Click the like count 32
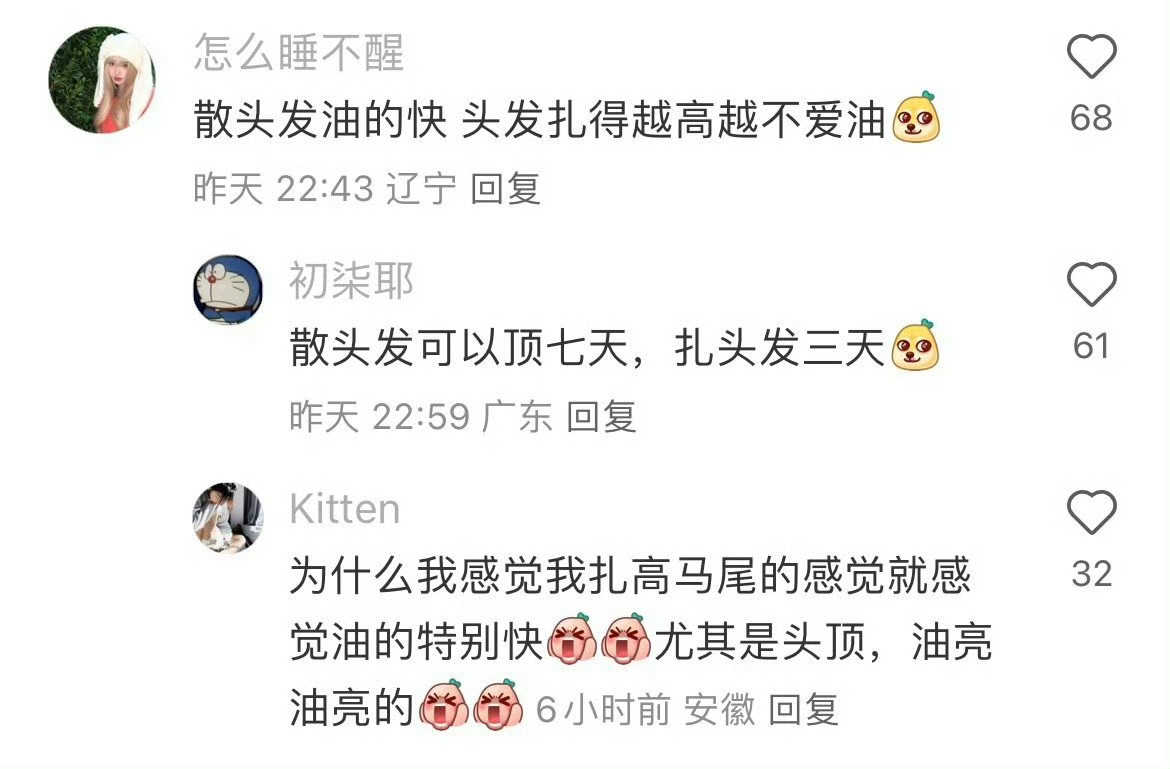This screenshot has width=1170, height=769. tap(1092, 574)
